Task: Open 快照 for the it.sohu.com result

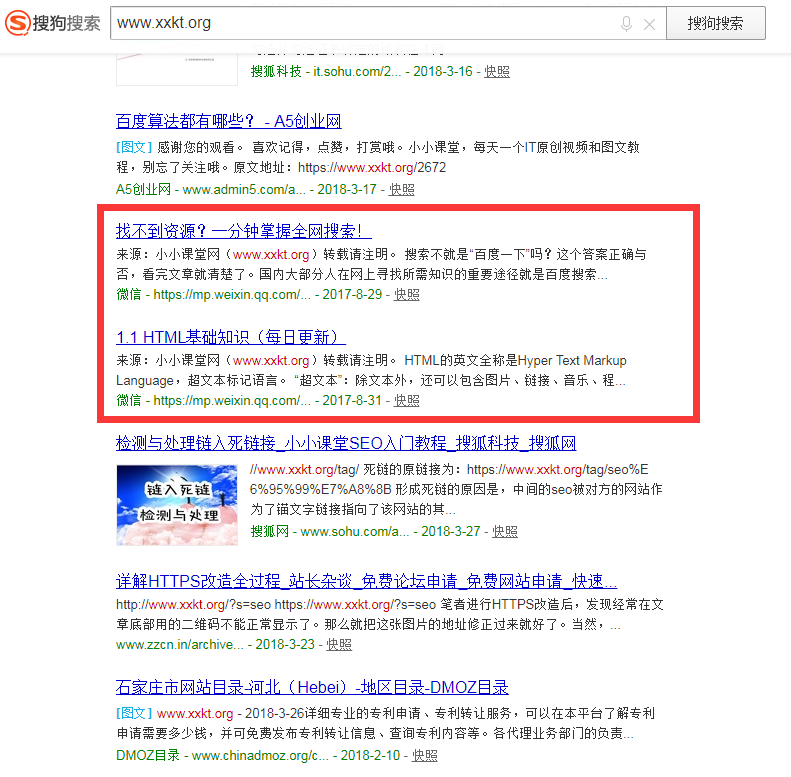Action: pyautogui.click(x=497, y=72)
